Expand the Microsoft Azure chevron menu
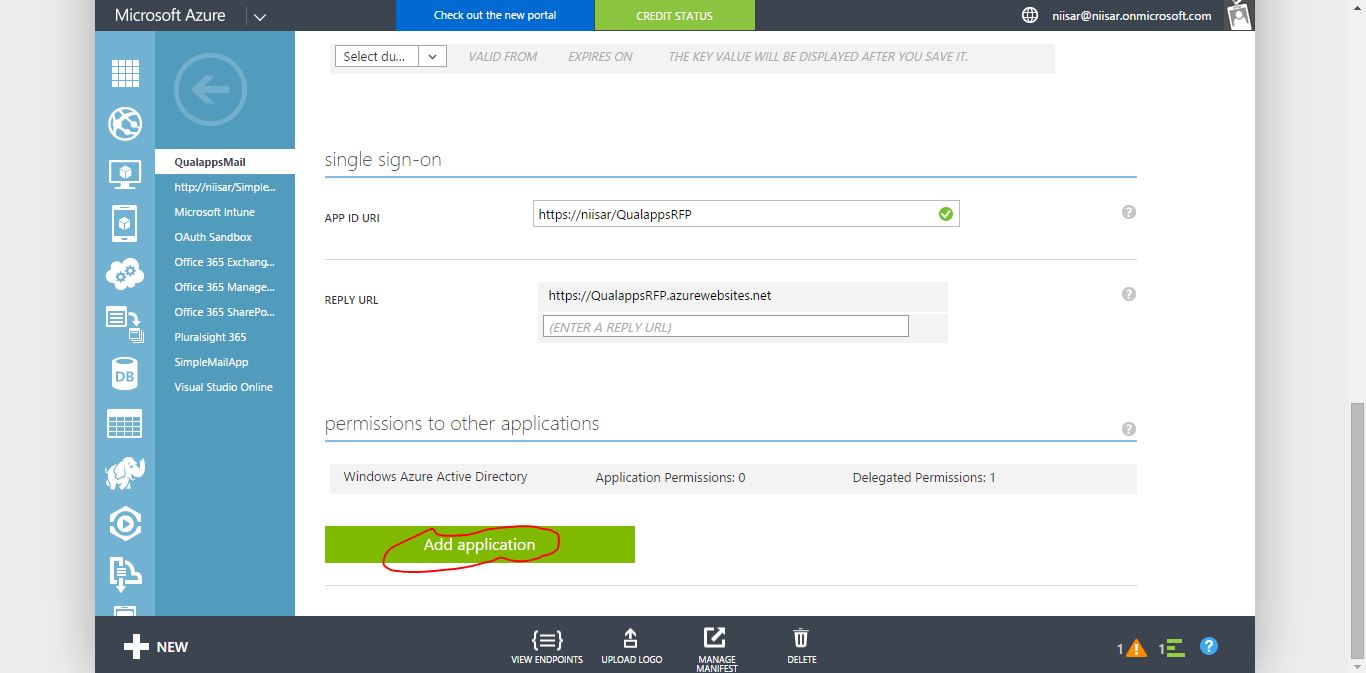The height and width of the screenshot is (673, 1366). [259, 17]
